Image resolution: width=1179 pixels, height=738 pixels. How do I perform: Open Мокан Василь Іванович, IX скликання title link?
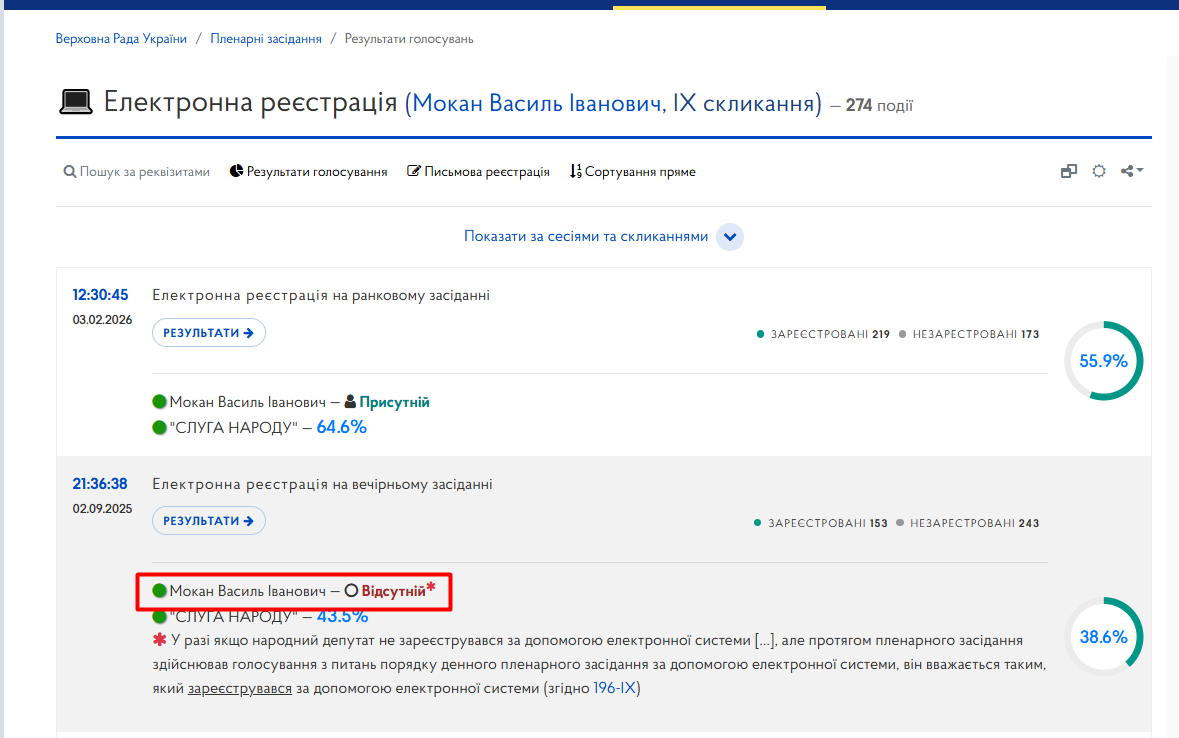[x=614, y=103]
